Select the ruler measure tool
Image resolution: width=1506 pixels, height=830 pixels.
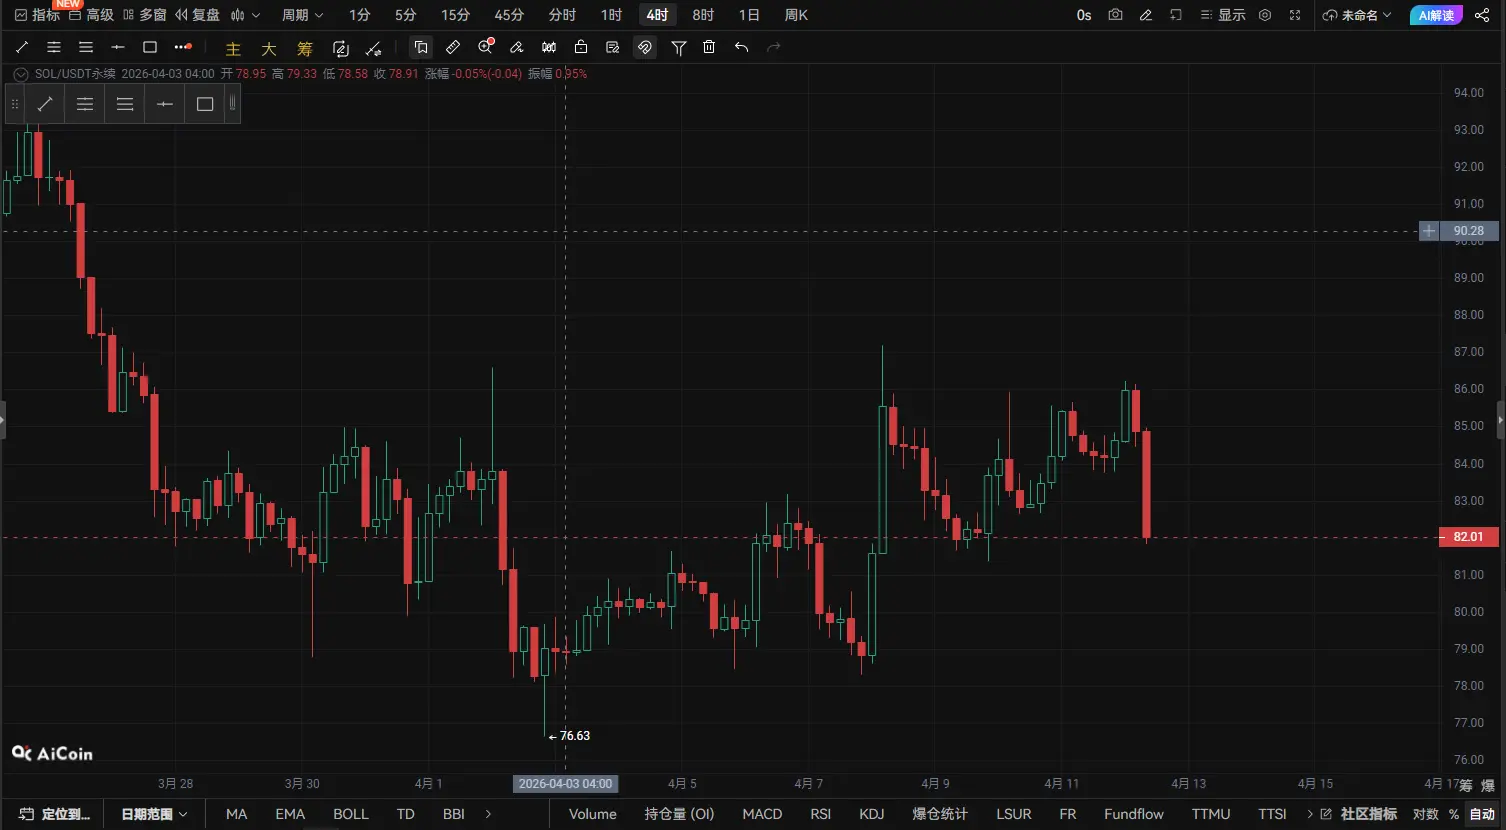[453, 47]
